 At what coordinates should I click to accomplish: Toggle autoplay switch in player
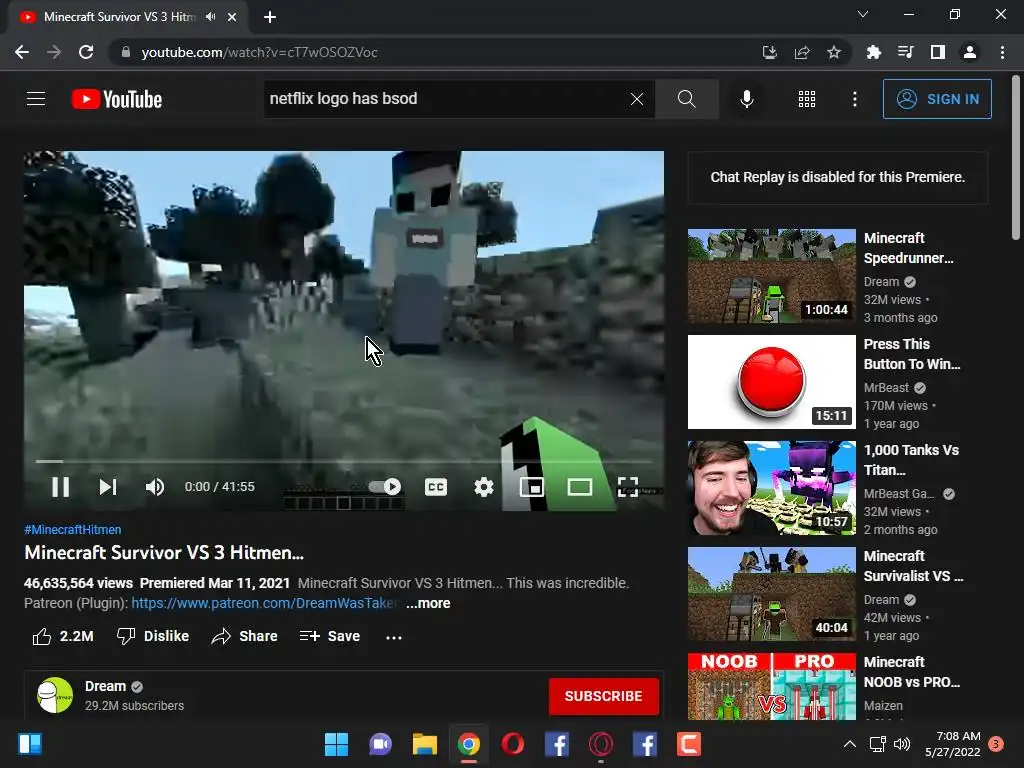pos(385,487)
